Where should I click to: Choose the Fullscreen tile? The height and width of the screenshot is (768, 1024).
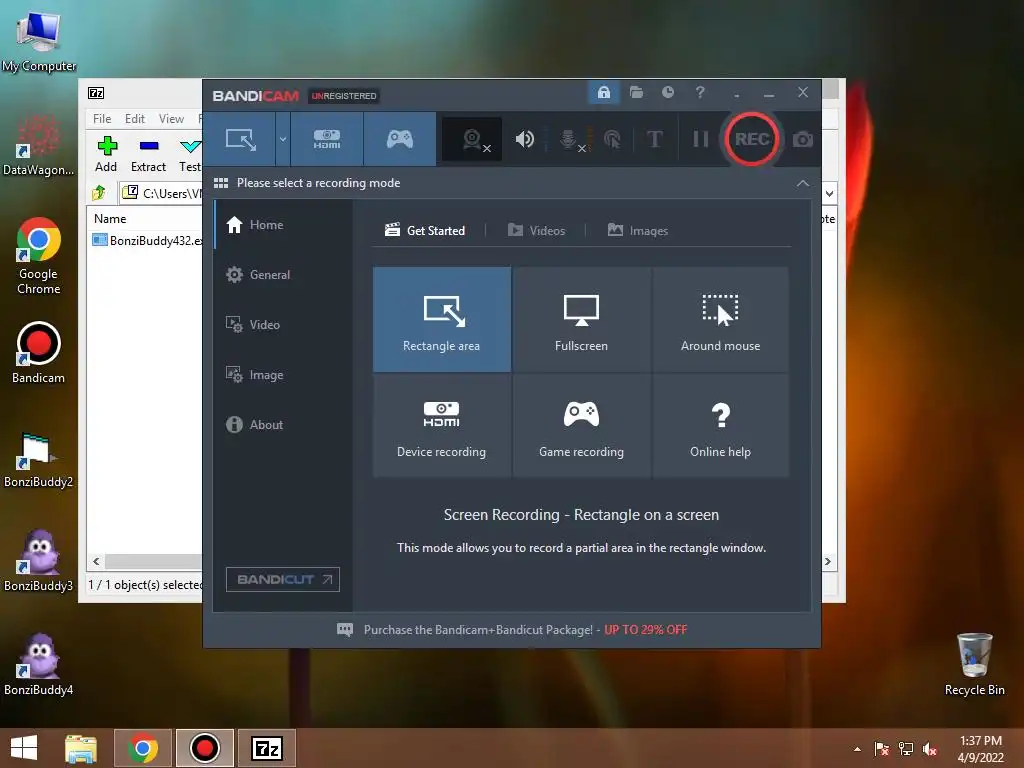click(581, 319)
